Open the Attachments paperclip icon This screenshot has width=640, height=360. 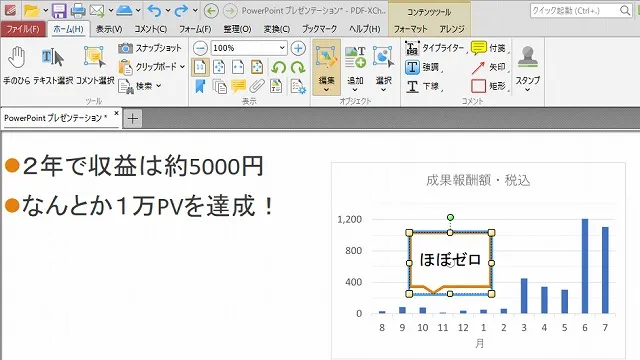(257, 86)
